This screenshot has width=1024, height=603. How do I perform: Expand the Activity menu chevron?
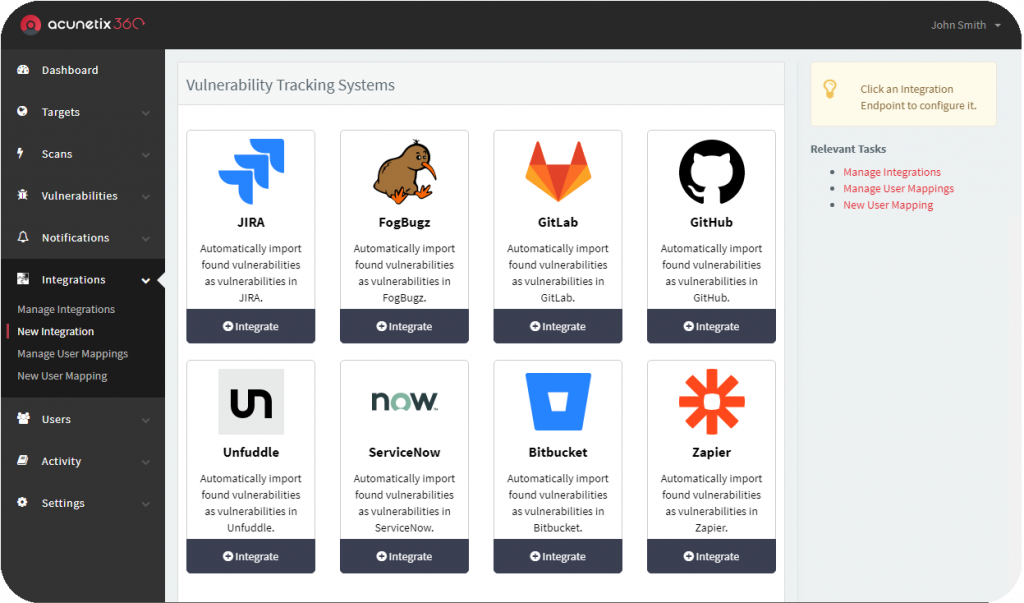point(146,462)
